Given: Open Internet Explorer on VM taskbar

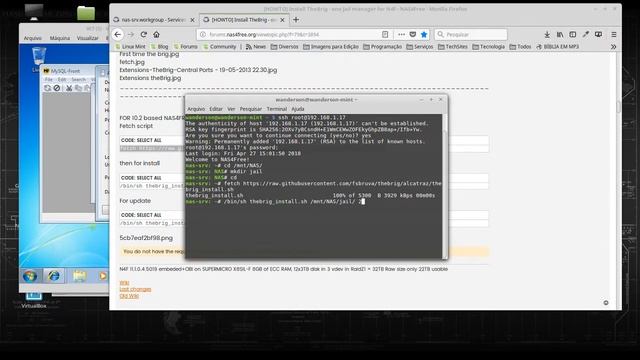Looking at the screenshot, I should 53,276.
